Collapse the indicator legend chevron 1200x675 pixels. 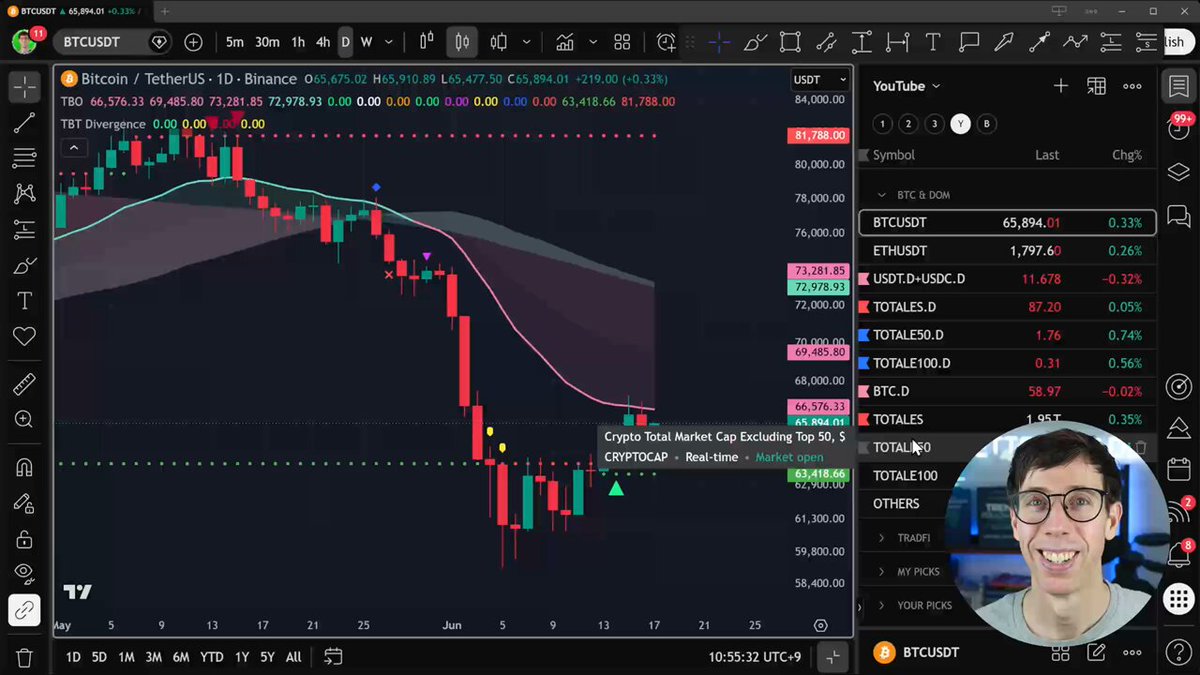(x=73, y=148)
